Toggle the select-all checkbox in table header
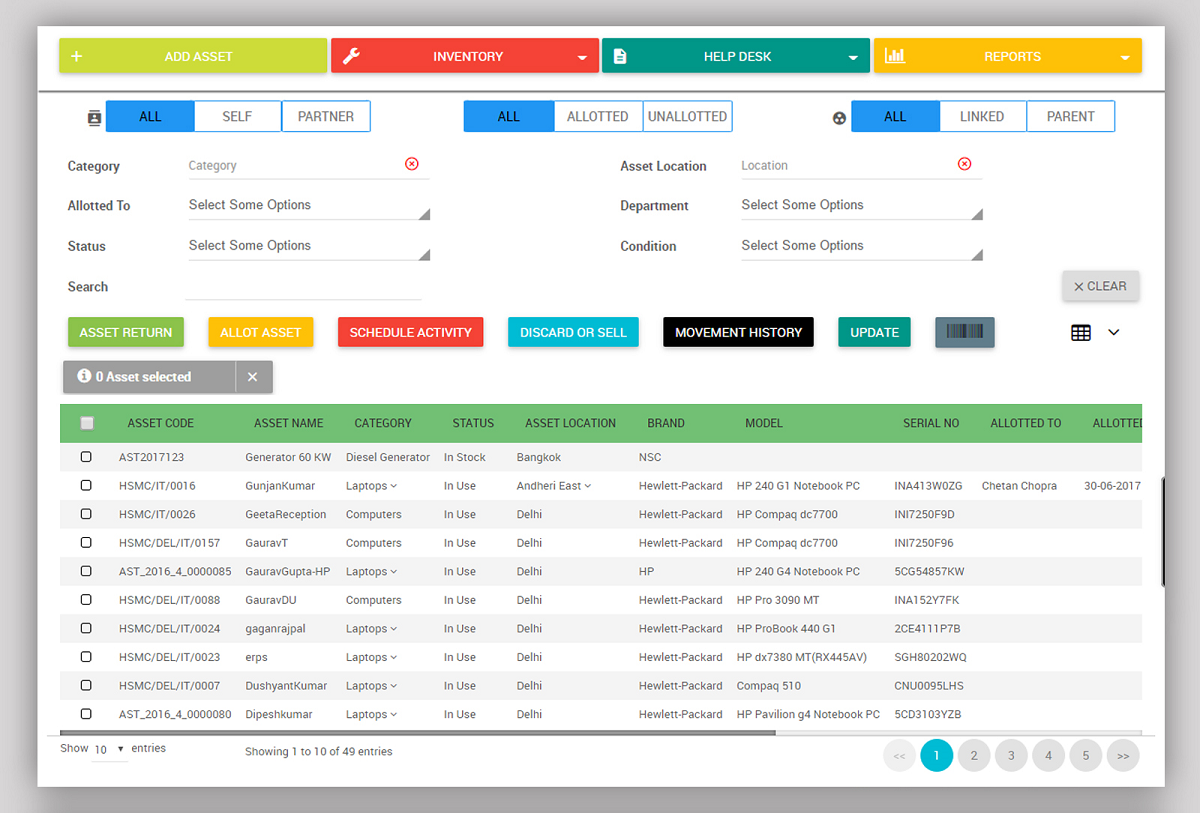 point(87,423)
